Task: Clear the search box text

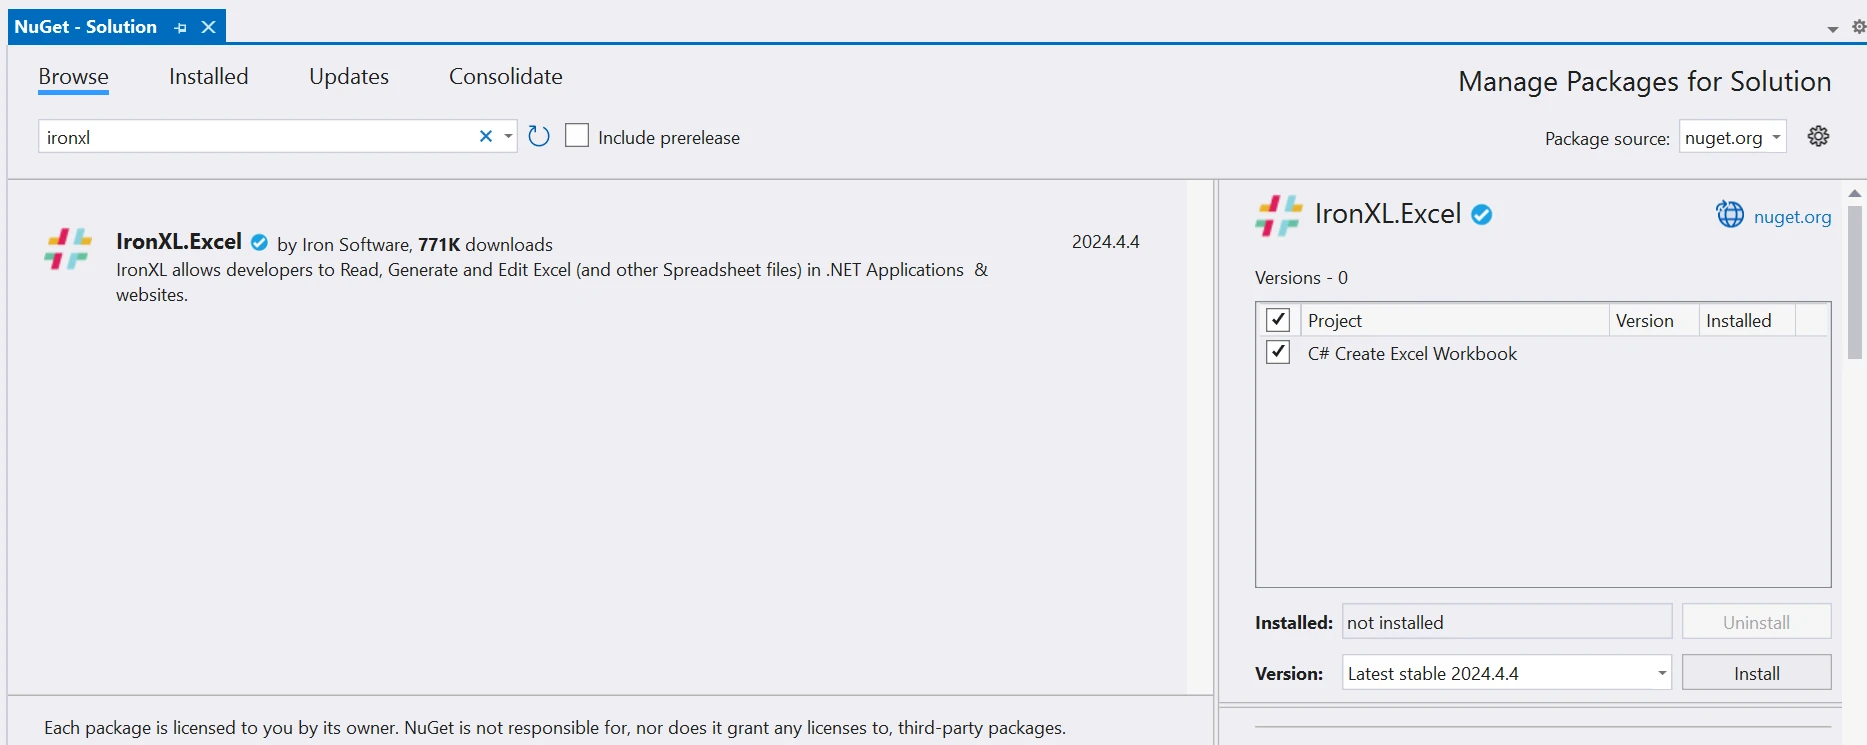Action: [x=486, y=136]
